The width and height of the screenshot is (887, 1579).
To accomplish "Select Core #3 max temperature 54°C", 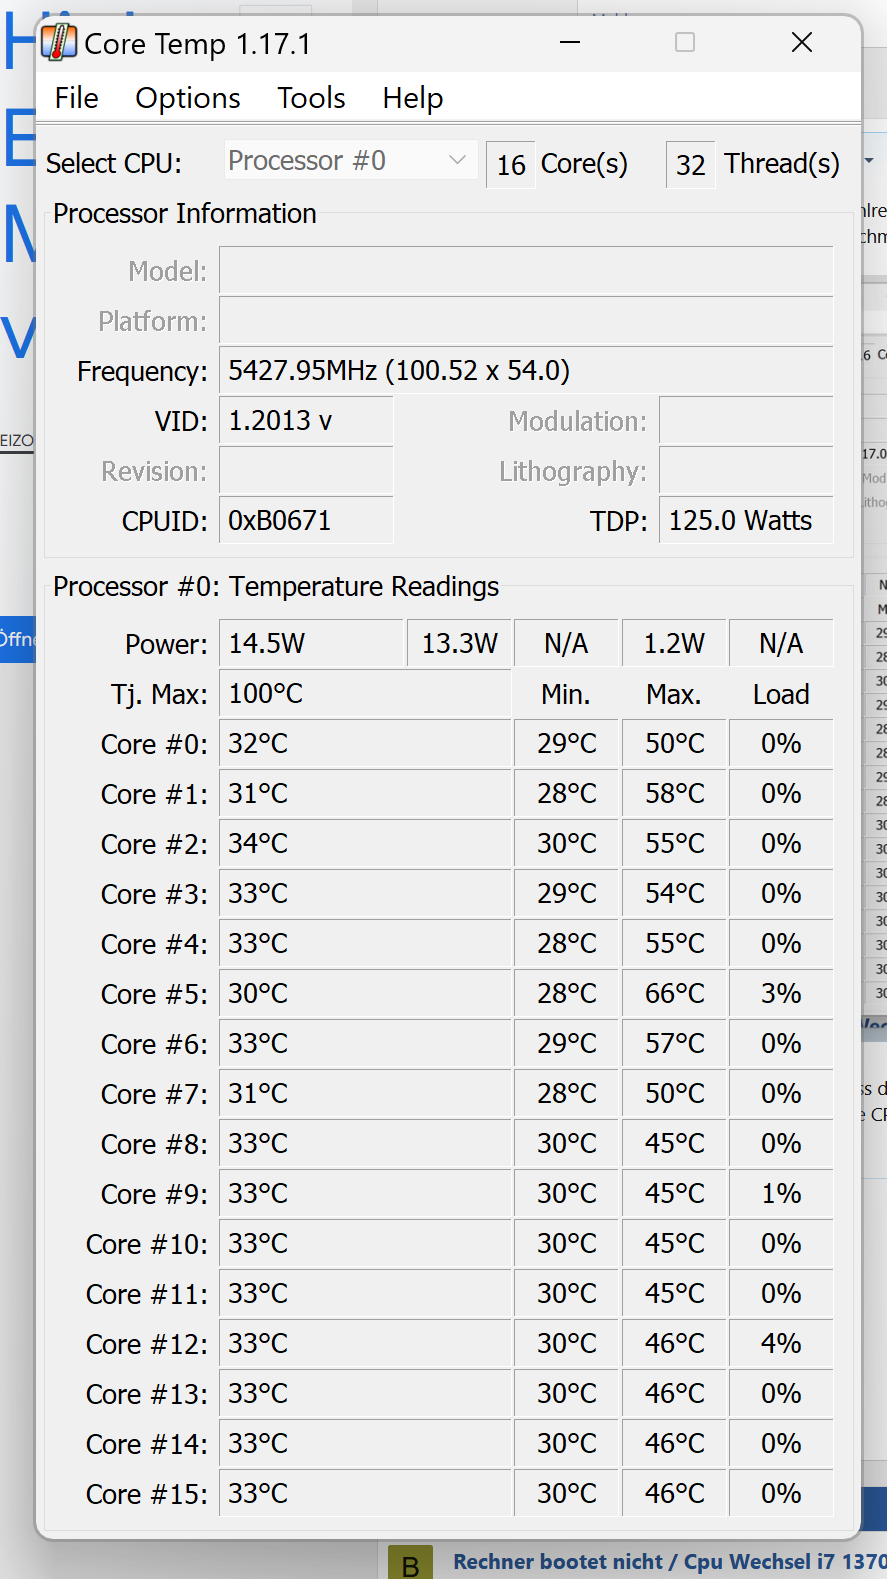I will click(674, 894).
